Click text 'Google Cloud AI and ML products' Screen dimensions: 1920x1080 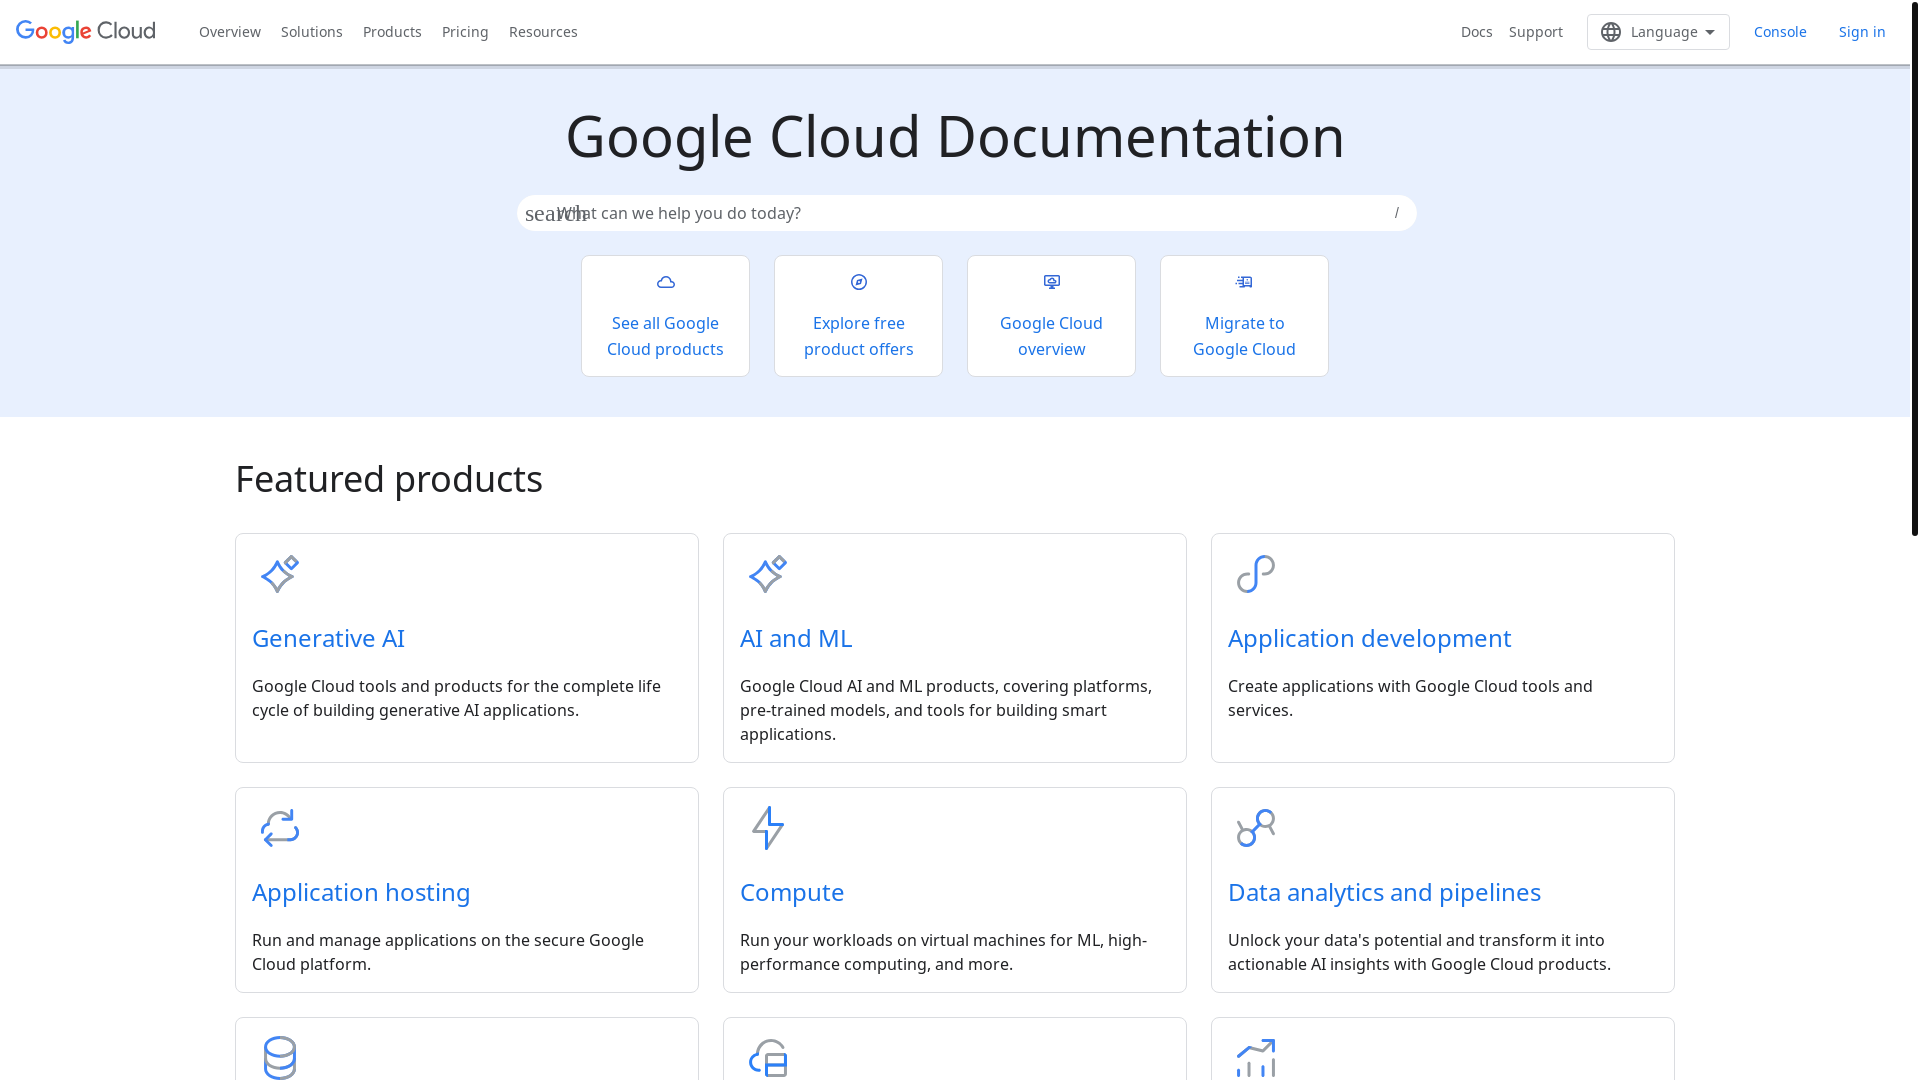point(867,686)
